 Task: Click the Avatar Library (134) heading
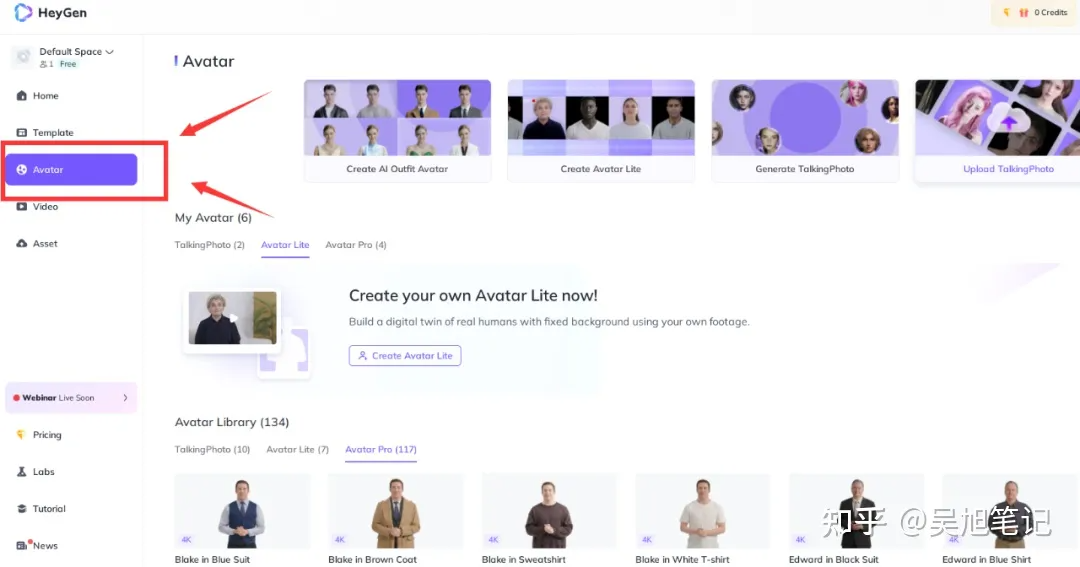(231, 422)
